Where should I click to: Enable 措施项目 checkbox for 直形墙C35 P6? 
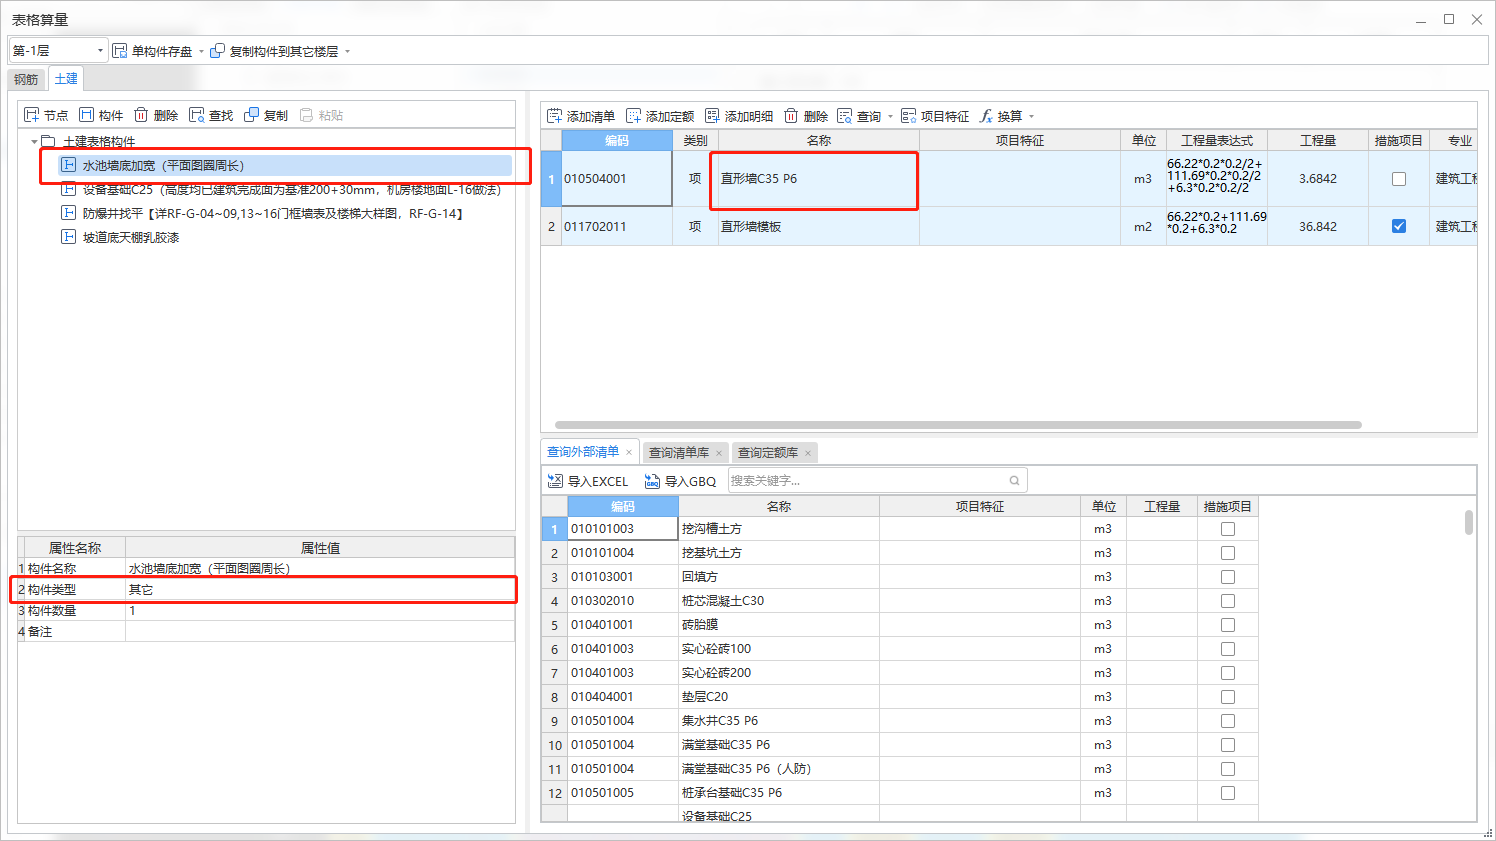tap(1399, 179)
